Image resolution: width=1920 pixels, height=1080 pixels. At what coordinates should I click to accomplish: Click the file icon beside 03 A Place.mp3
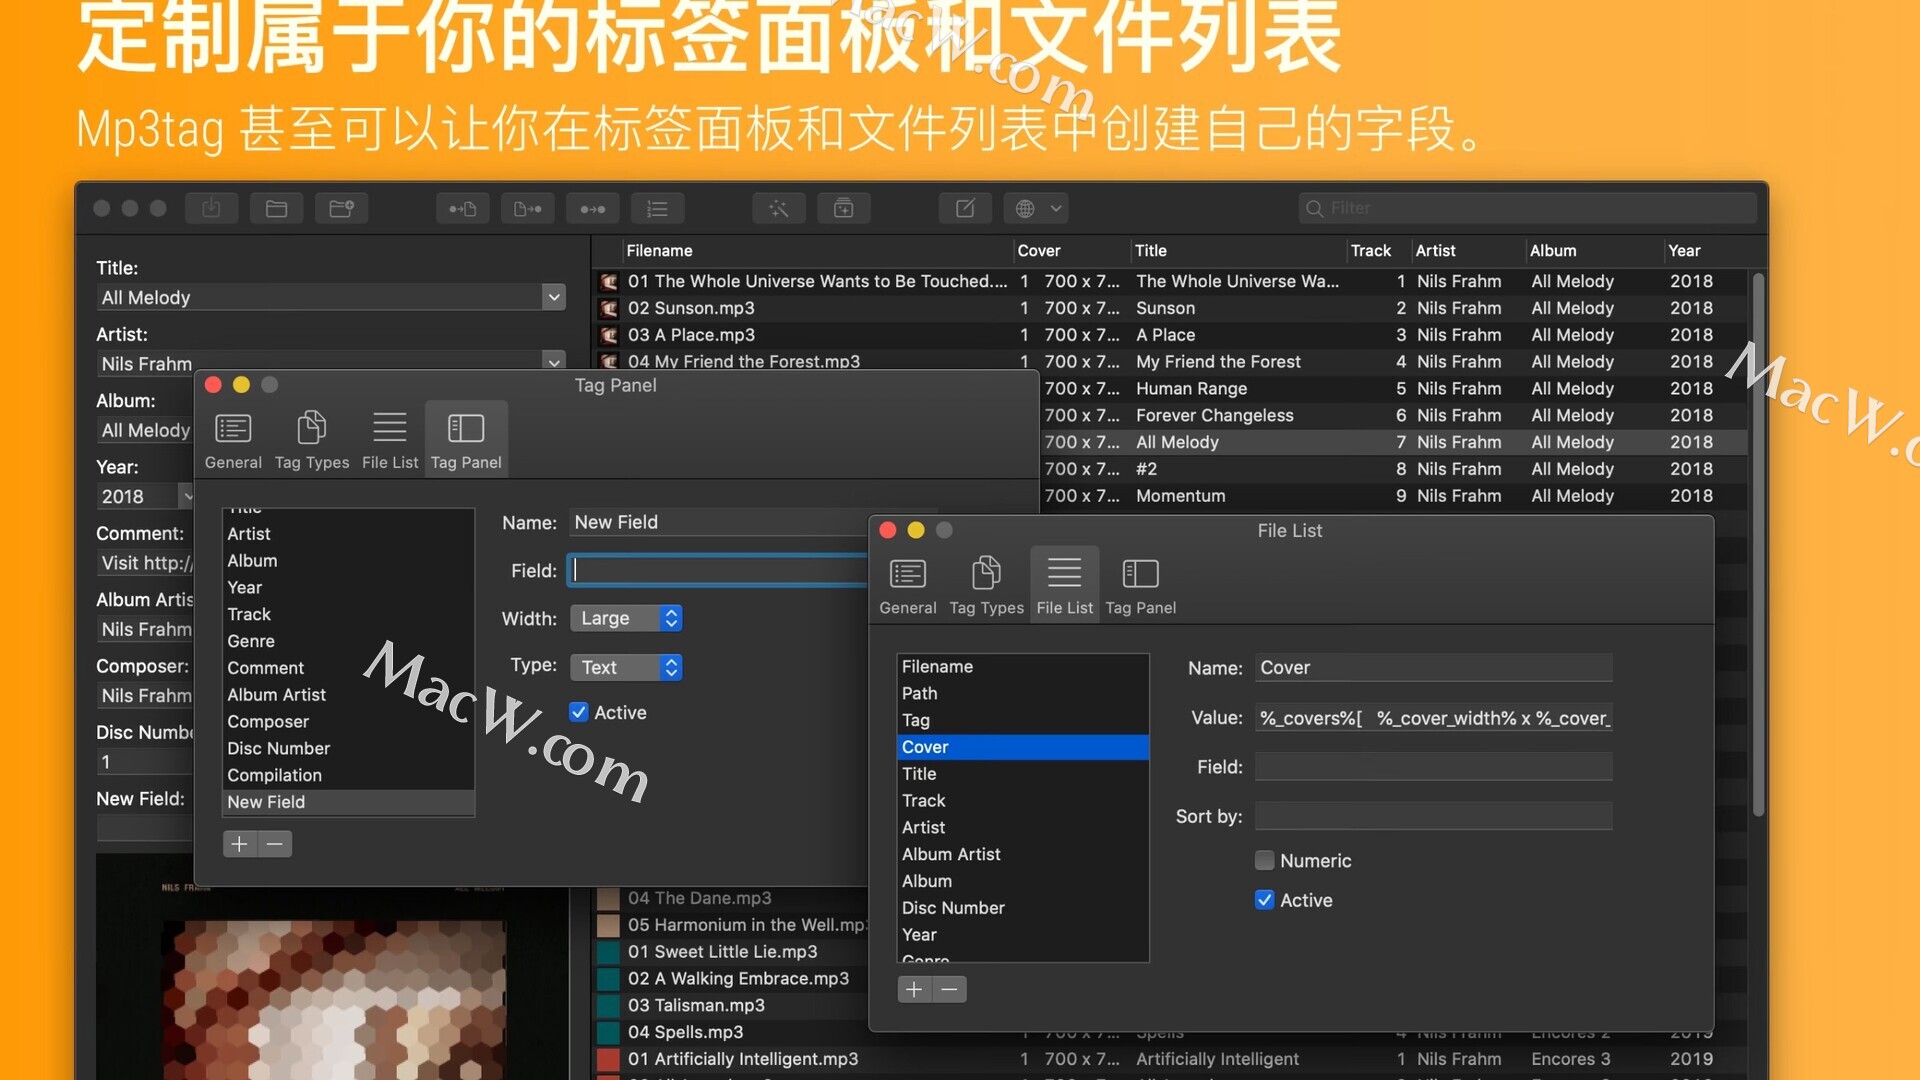coord(609,335)
